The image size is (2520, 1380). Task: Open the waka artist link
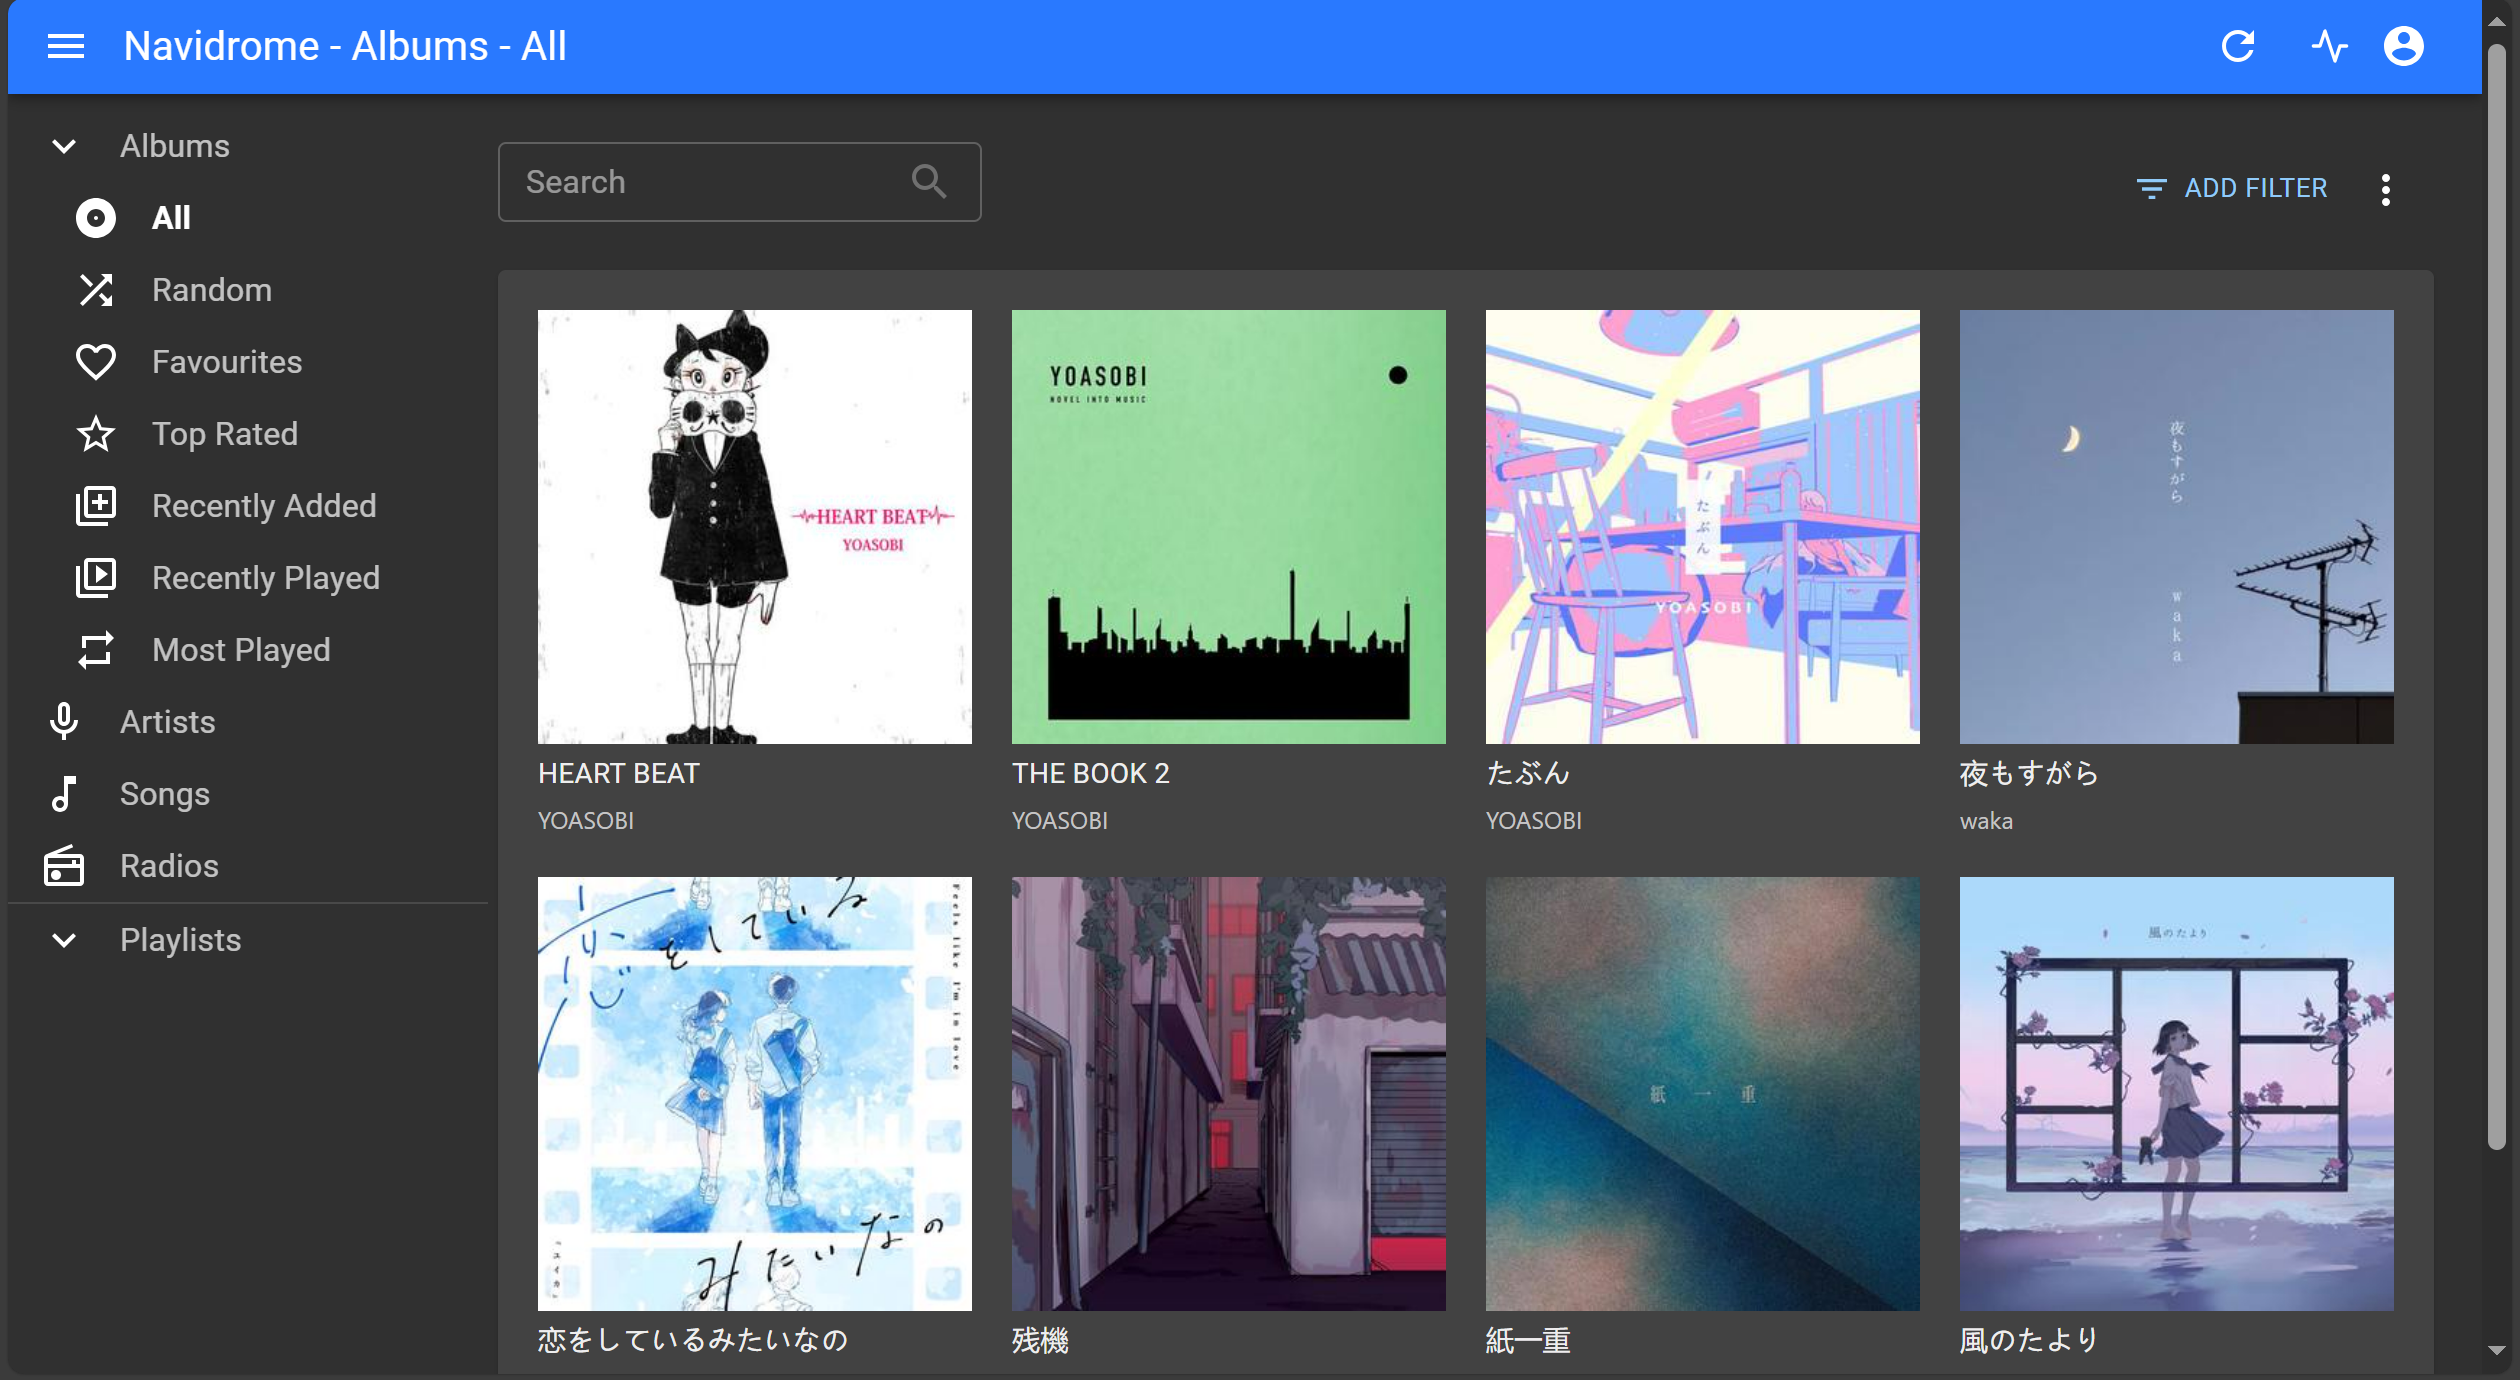coord(1986,821)
